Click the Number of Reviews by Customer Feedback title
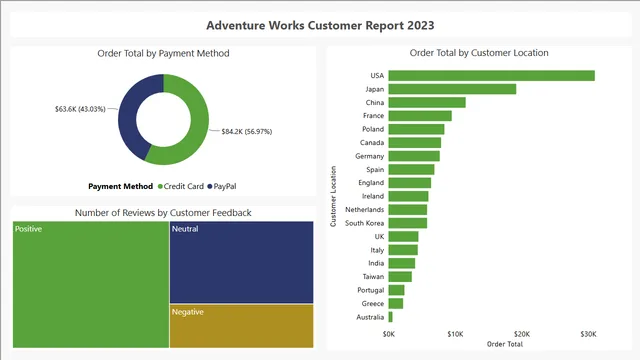 click(x=163, y=213)
